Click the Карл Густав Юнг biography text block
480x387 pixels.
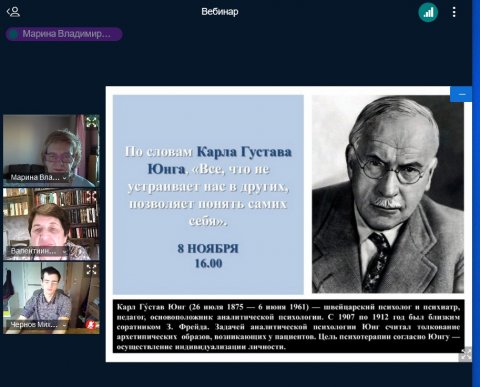pyautogui.click(x=288, y=326)
